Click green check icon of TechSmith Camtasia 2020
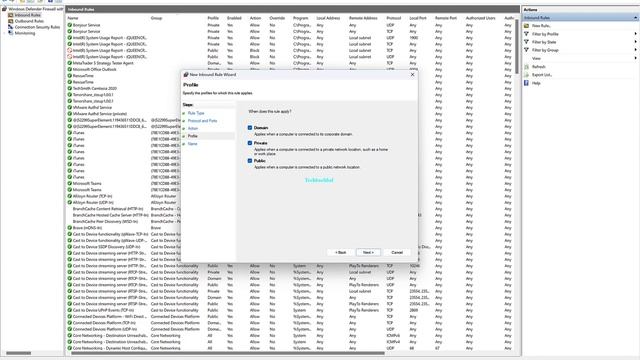Viewport: 640px width, 360px height. (x=70, y=89)
